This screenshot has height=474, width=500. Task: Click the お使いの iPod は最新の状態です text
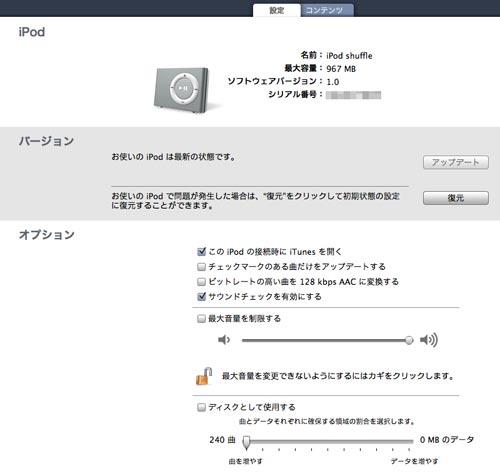coord(174,157)
